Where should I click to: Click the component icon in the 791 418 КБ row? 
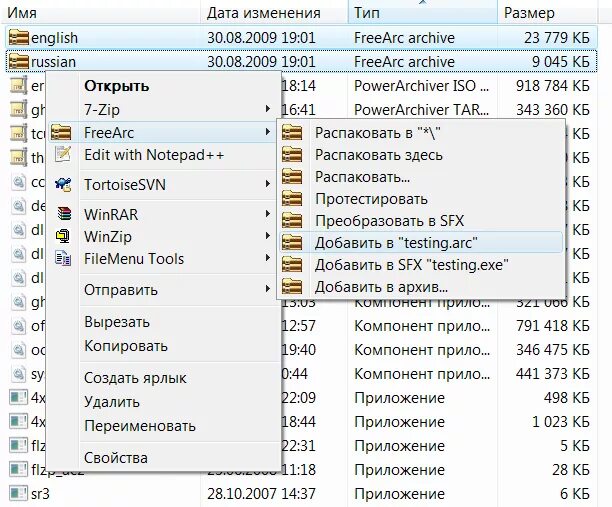click(x=18, y=326)
